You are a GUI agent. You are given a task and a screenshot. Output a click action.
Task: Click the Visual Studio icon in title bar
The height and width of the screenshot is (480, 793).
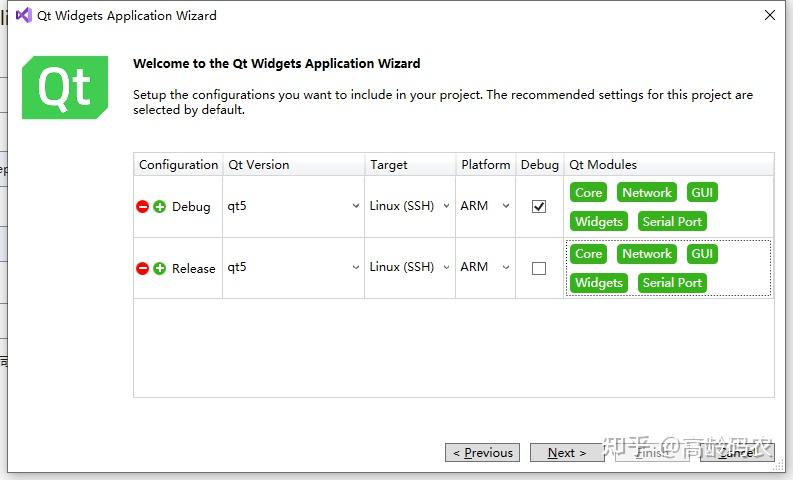[x=23, y=16]
